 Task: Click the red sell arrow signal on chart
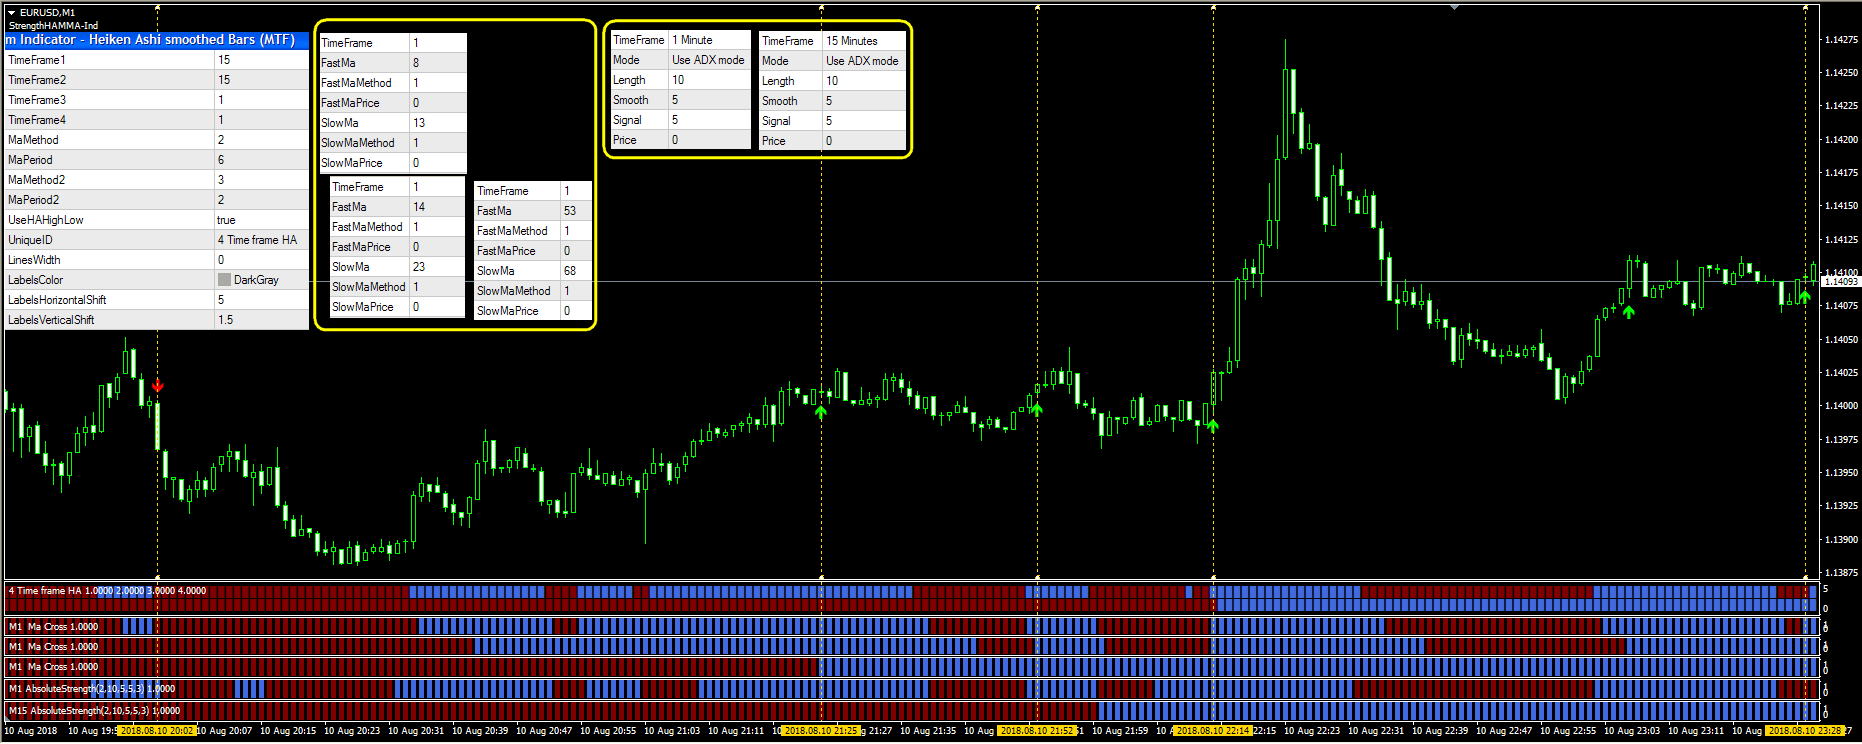point(158,386)
